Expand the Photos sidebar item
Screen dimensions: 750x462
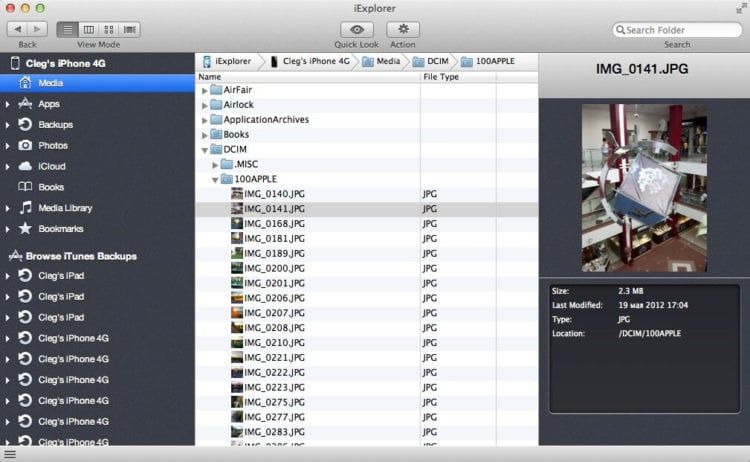pyautogui.click(x=7, y=145)
